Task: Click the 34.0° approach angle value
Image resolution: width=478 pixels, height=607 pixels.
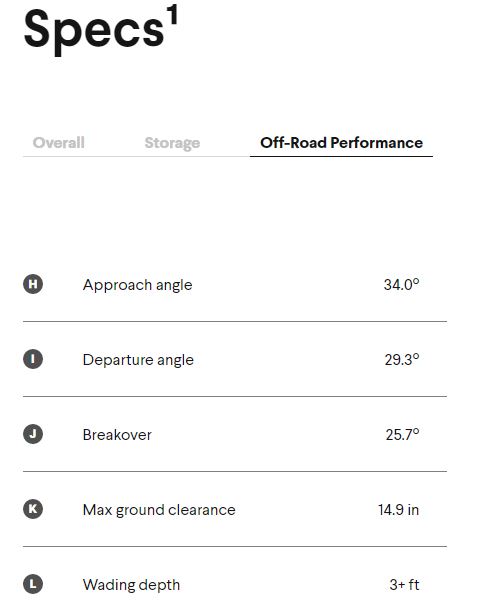Action: [401, 285]
